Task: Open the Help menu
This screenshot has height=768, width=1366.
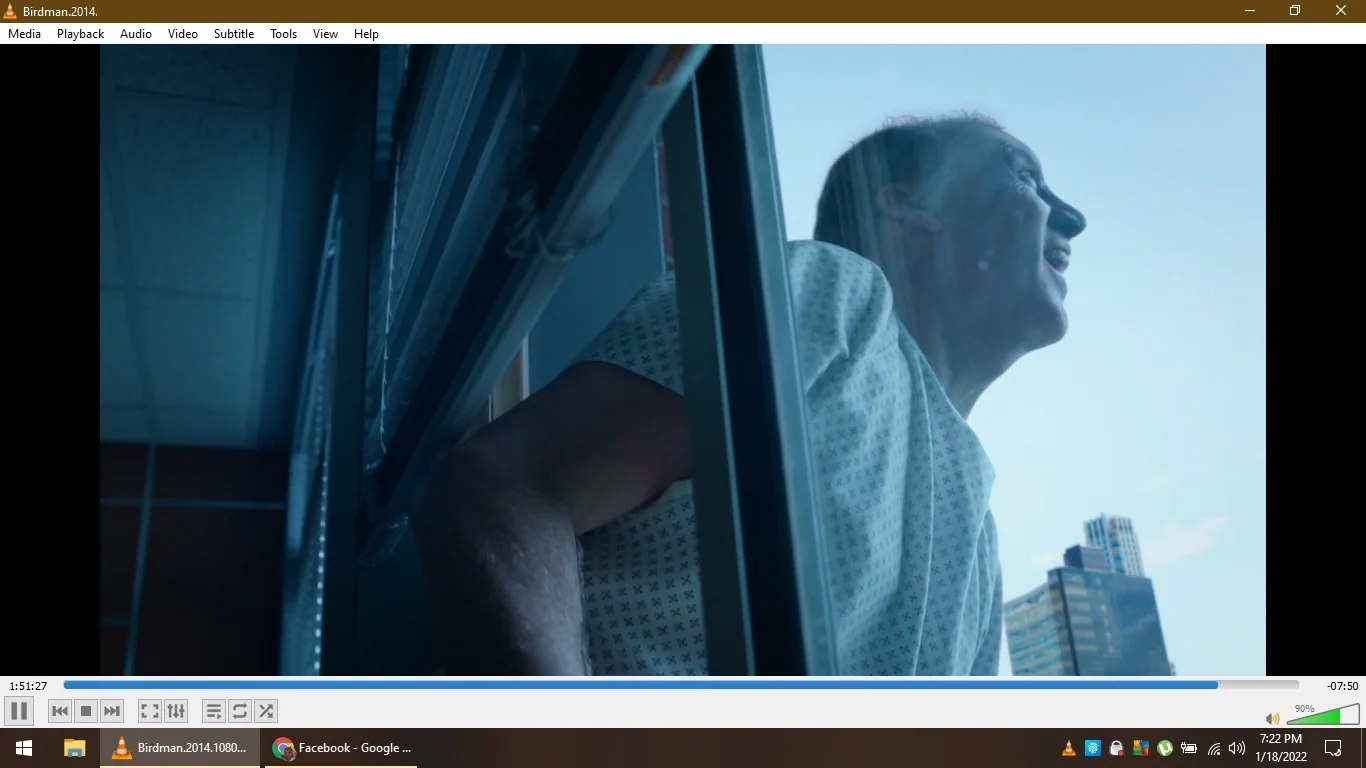Action: [x=367, y=34]
